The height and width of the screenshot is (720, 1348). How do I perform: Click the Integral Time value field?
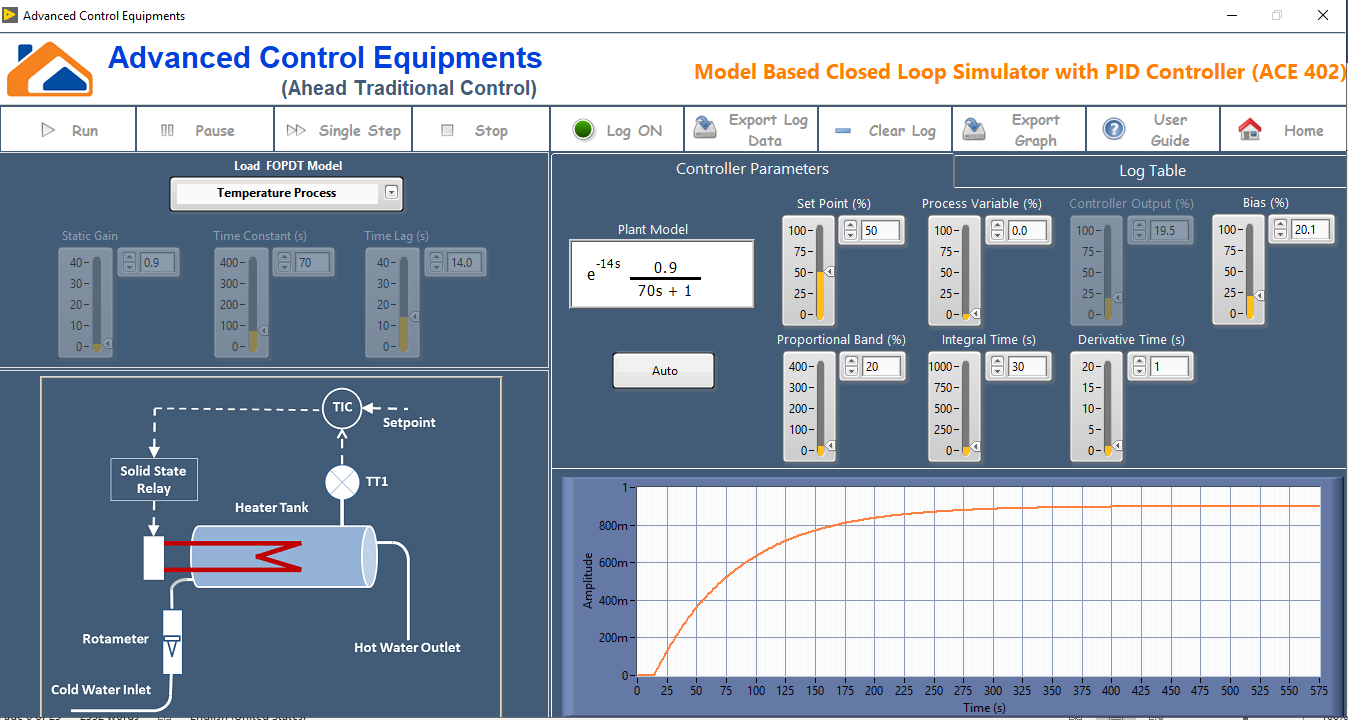point(1028,367)
